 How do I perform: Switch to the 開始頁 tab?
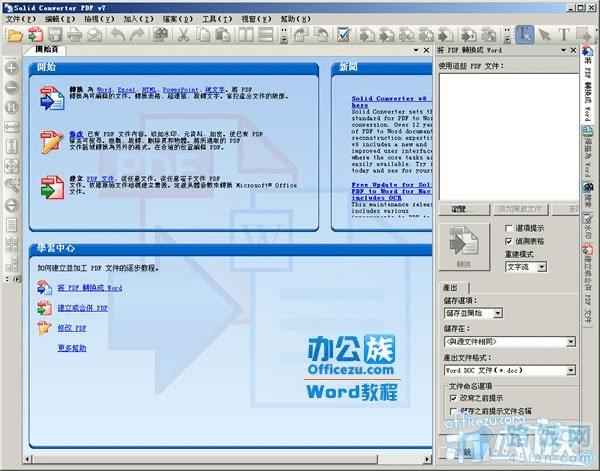point(46,50)
